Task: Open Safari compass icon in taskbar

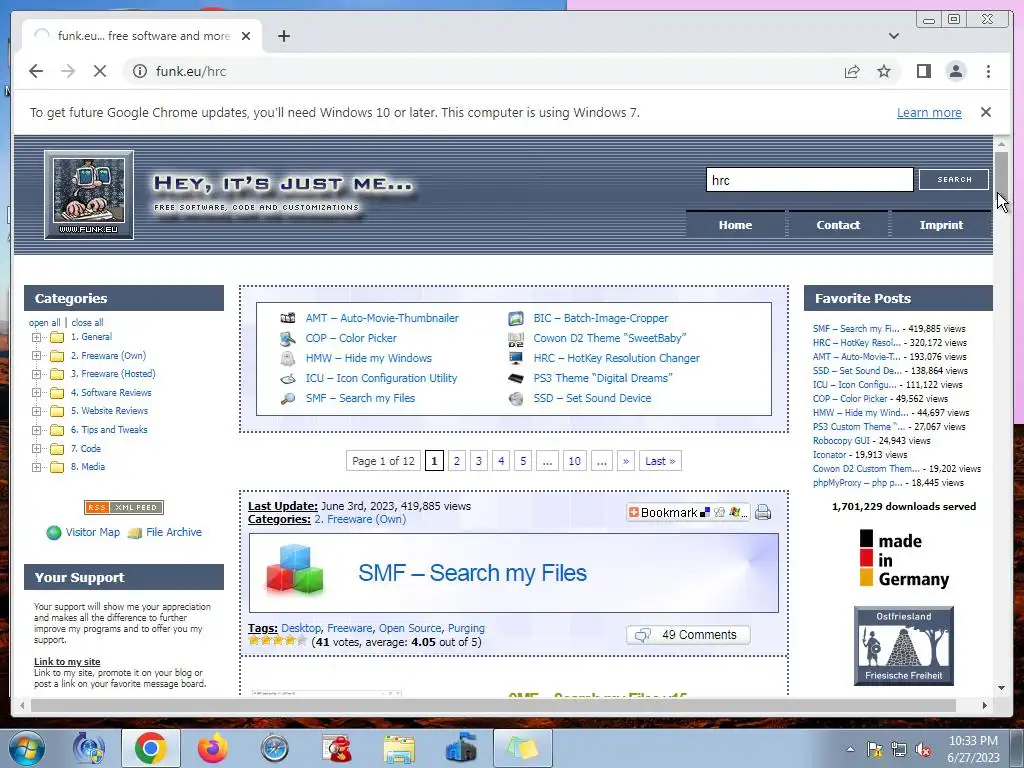Action: pos(275,748)
